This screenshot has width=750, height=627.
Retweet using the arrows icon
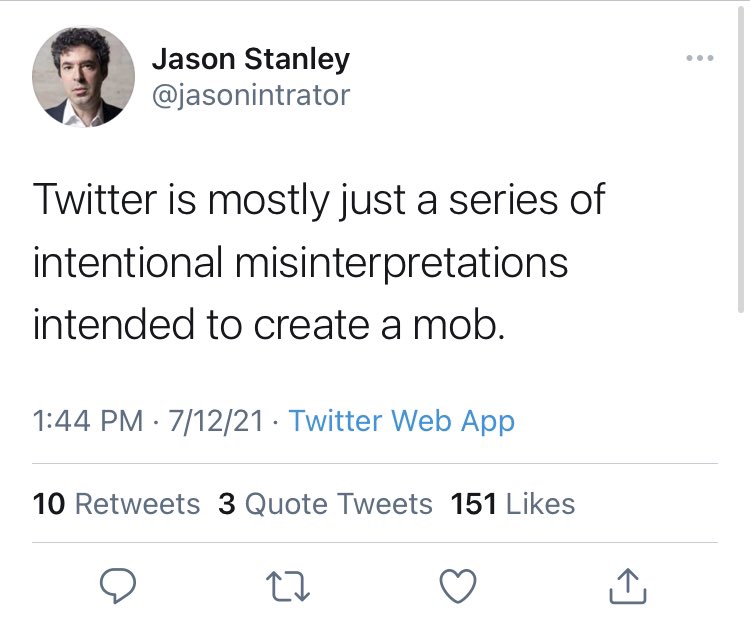click(290, 586)
